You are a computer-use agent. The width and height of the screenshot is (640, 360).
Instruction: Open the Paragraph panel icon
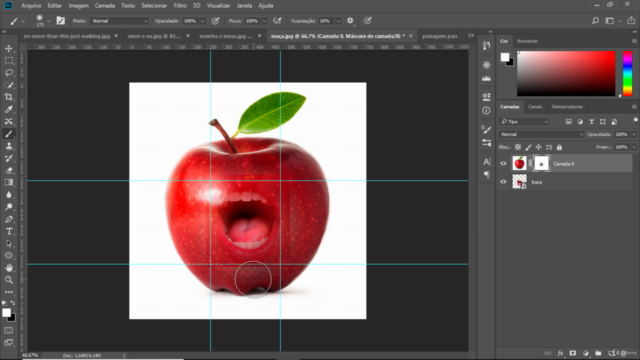[x=486, y=175]
